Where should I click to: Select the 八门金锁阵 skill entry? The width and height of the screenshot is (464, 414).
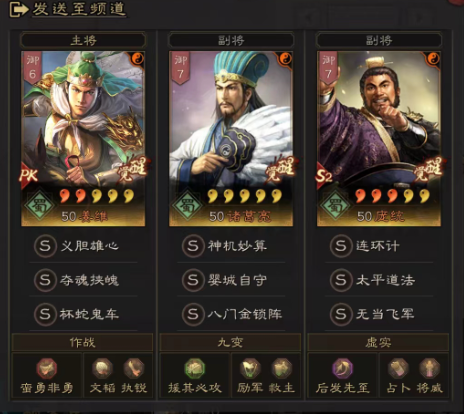click(x=231, y=314)
